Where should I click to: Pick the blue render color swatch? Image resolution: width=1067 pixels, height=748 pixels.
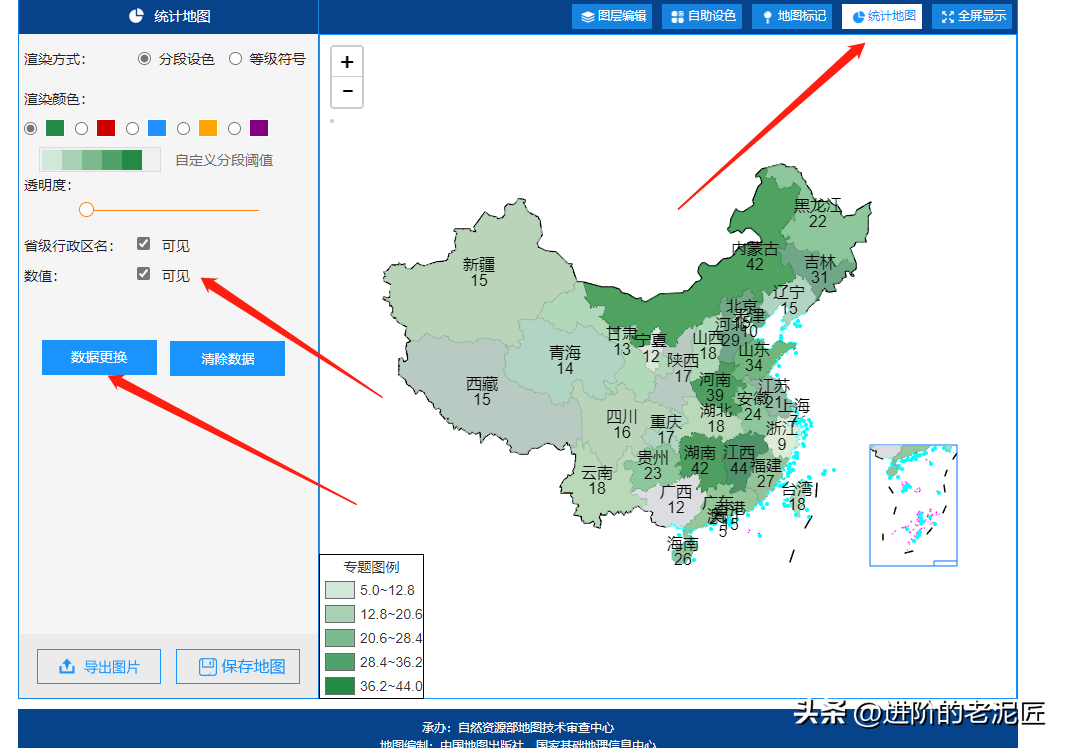tap(157, 128)
